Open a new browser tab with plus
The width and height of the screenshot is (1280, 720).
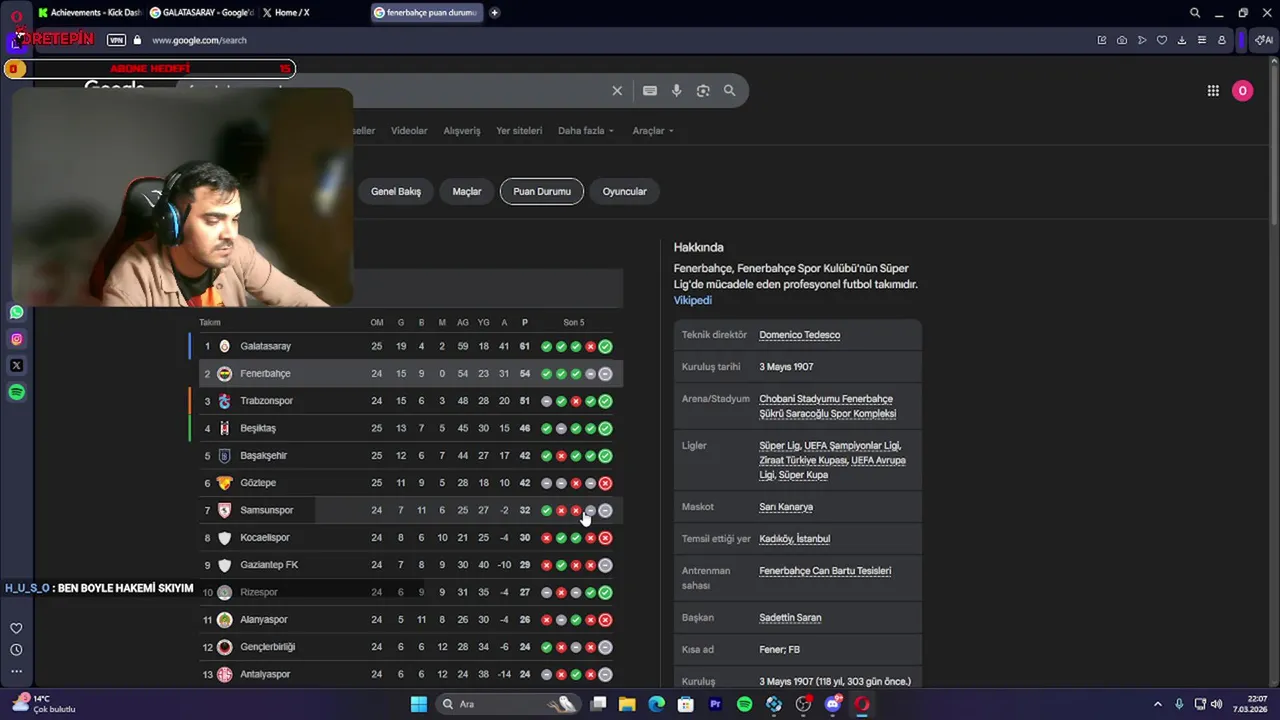(x=495, y=13)
